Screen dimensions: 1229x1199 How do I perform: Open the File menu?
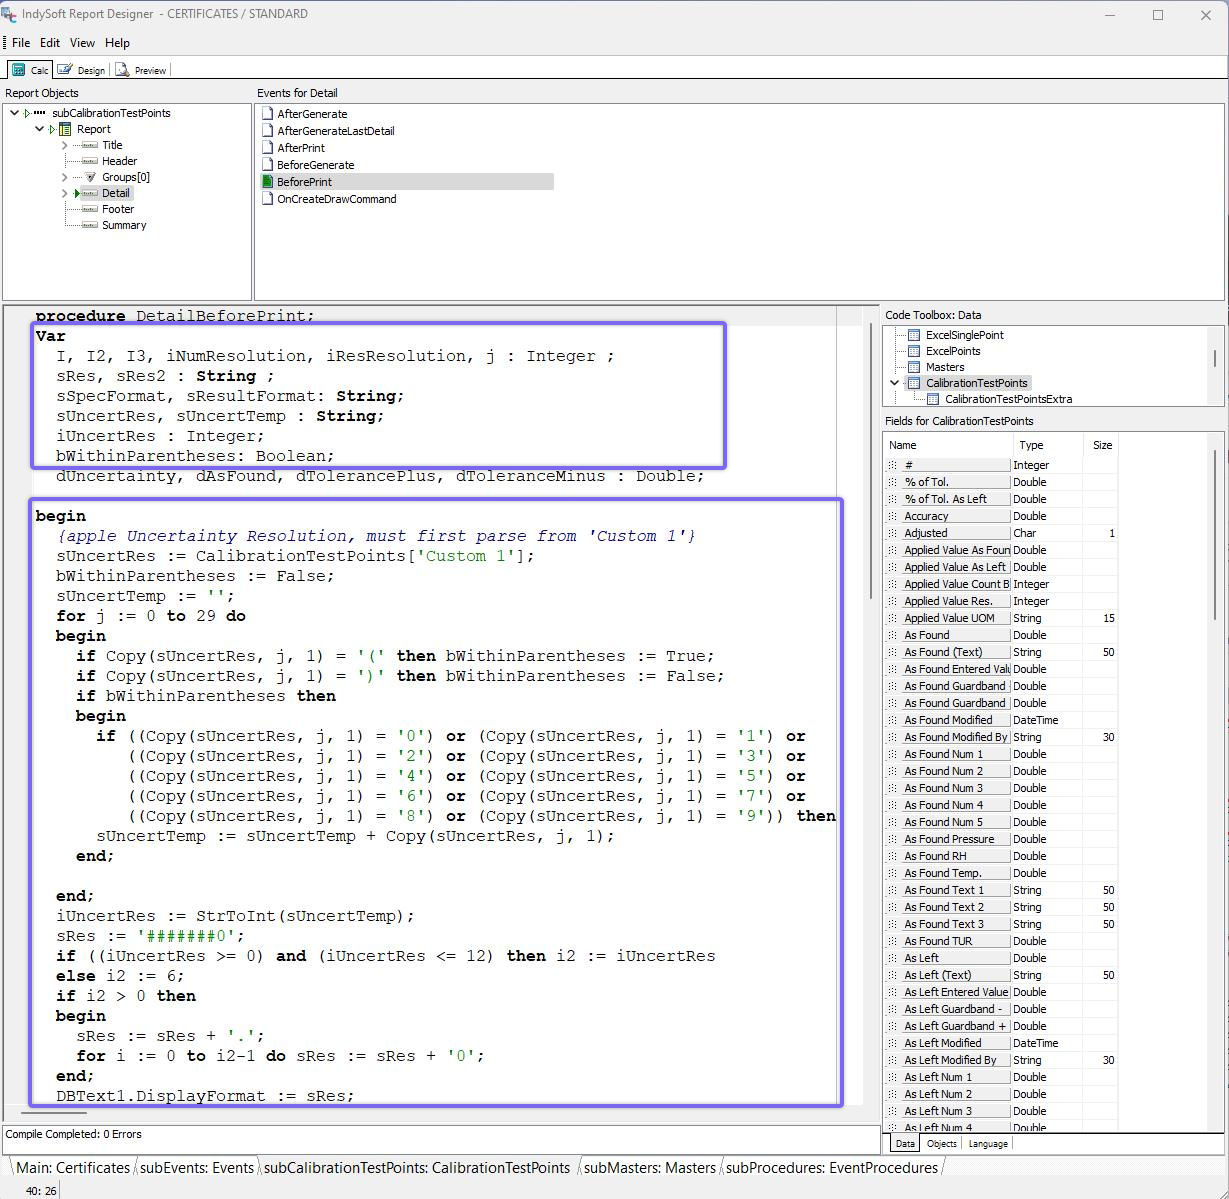[x=21, y=43]
